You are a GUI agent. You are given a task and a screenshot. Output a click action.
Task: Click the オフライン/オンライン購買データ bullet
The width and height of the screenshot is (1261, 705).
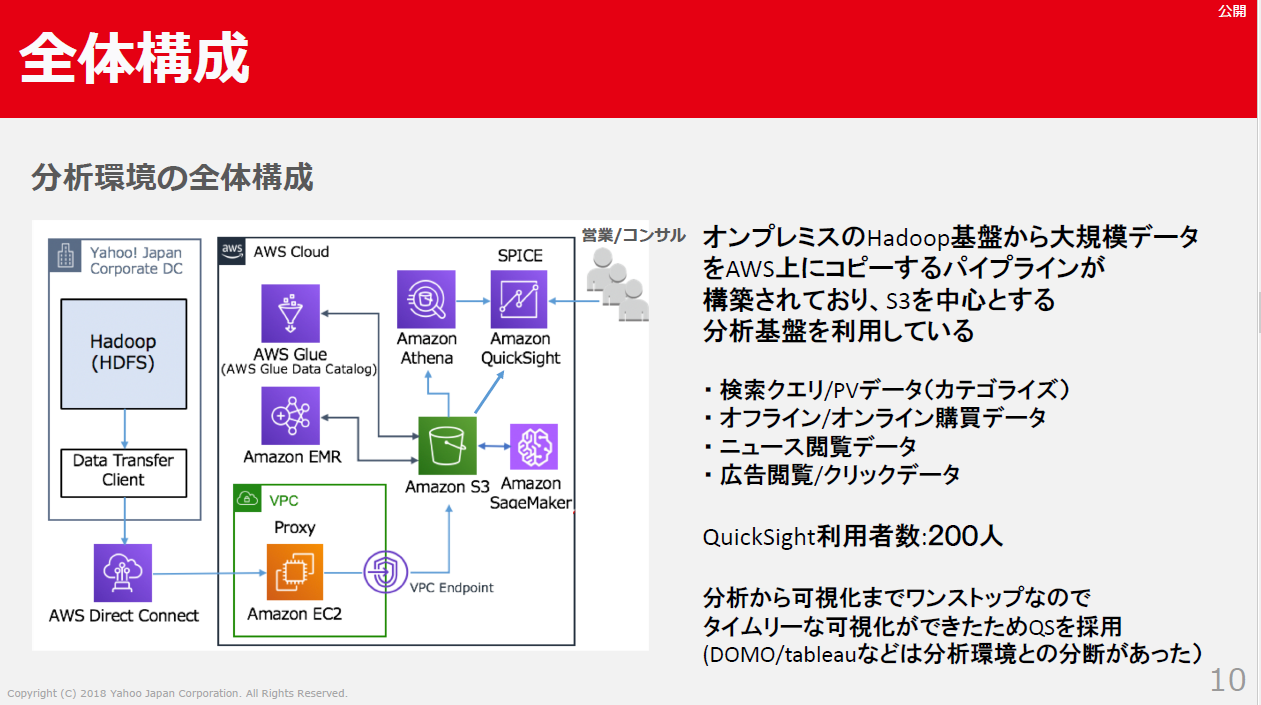[x=874, y=418]
